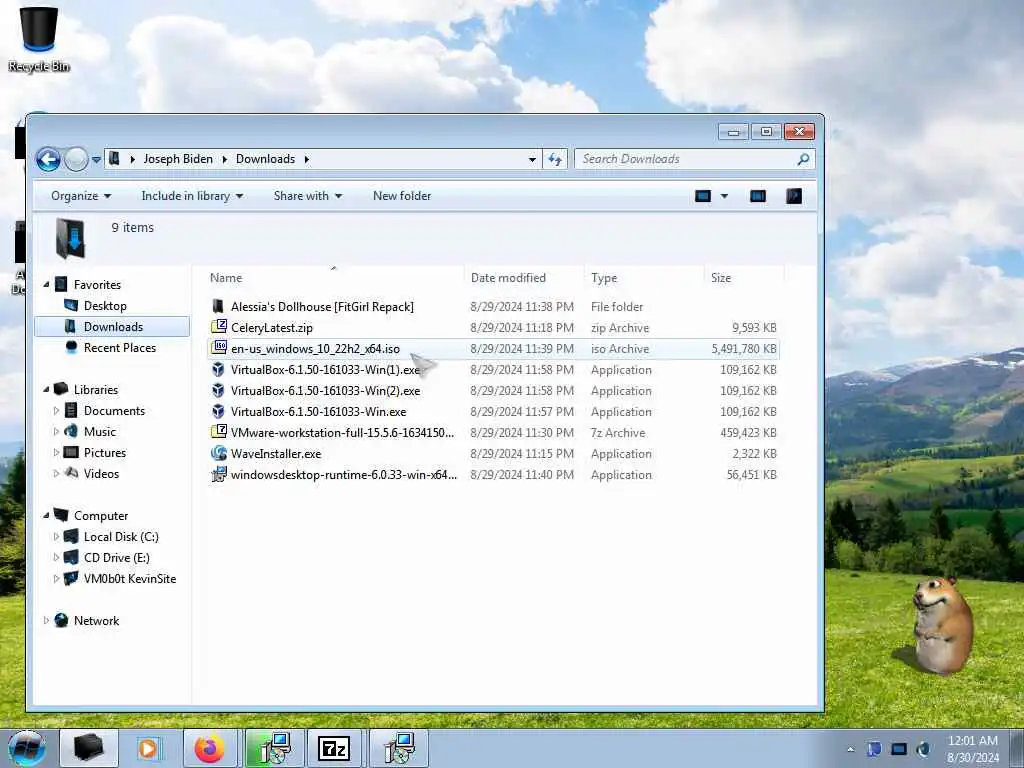Open Recycle Bin on the desktop
Image resolution: width=1024 pixels, height=768 pixels.
point(39,39)
